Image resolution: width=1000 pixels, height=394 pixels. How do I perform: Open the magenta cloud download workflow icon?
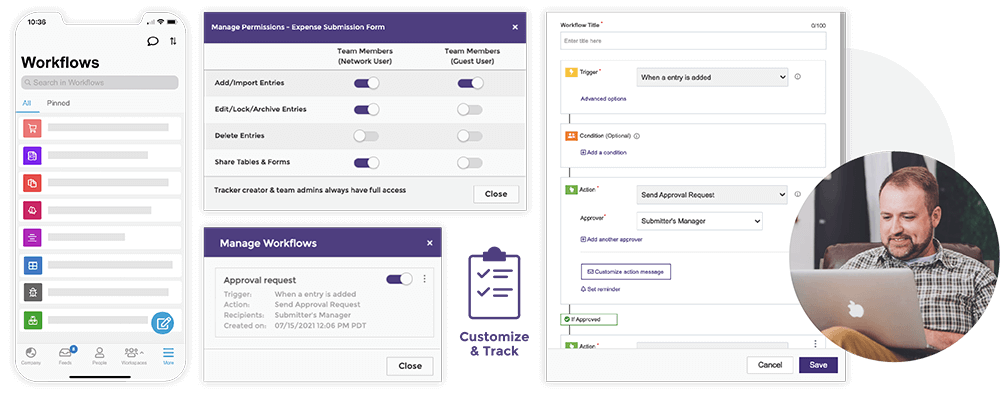click(x=33, y=210)
